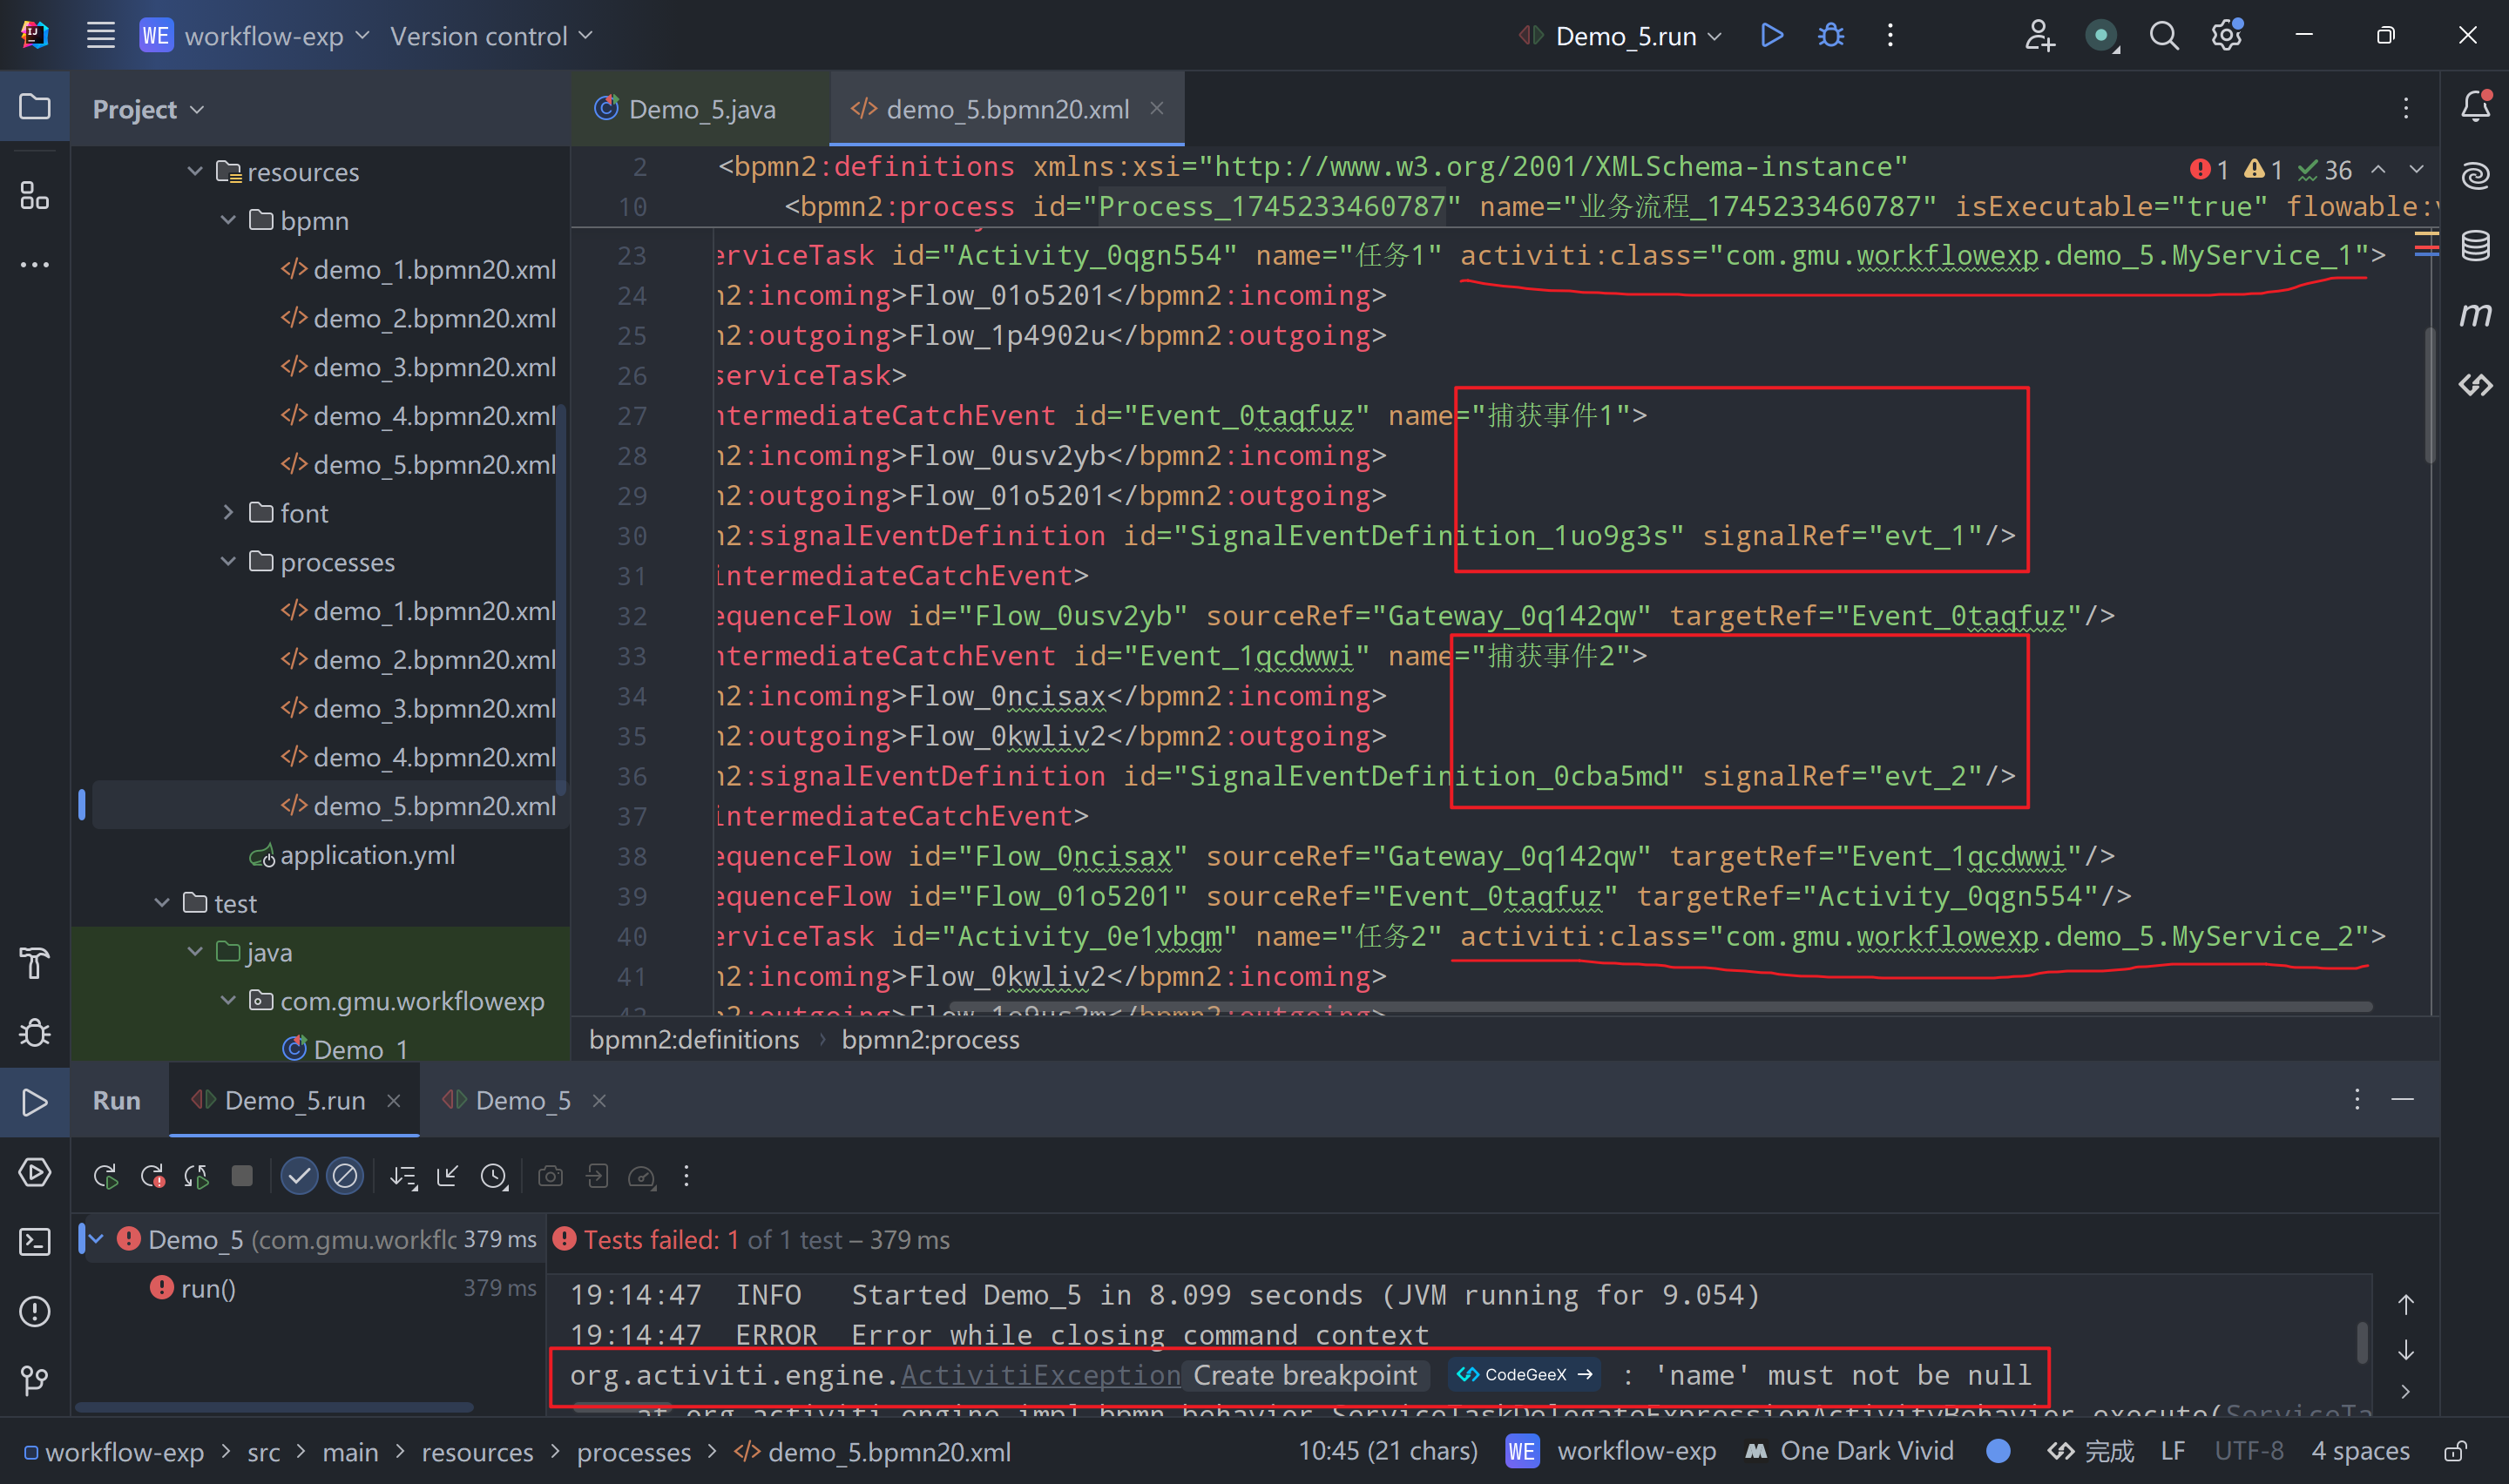Open the AI assistant spiral icon
This screenshot has height=1484, width=2509.
pyautogui.click(x=2475, y=176)
